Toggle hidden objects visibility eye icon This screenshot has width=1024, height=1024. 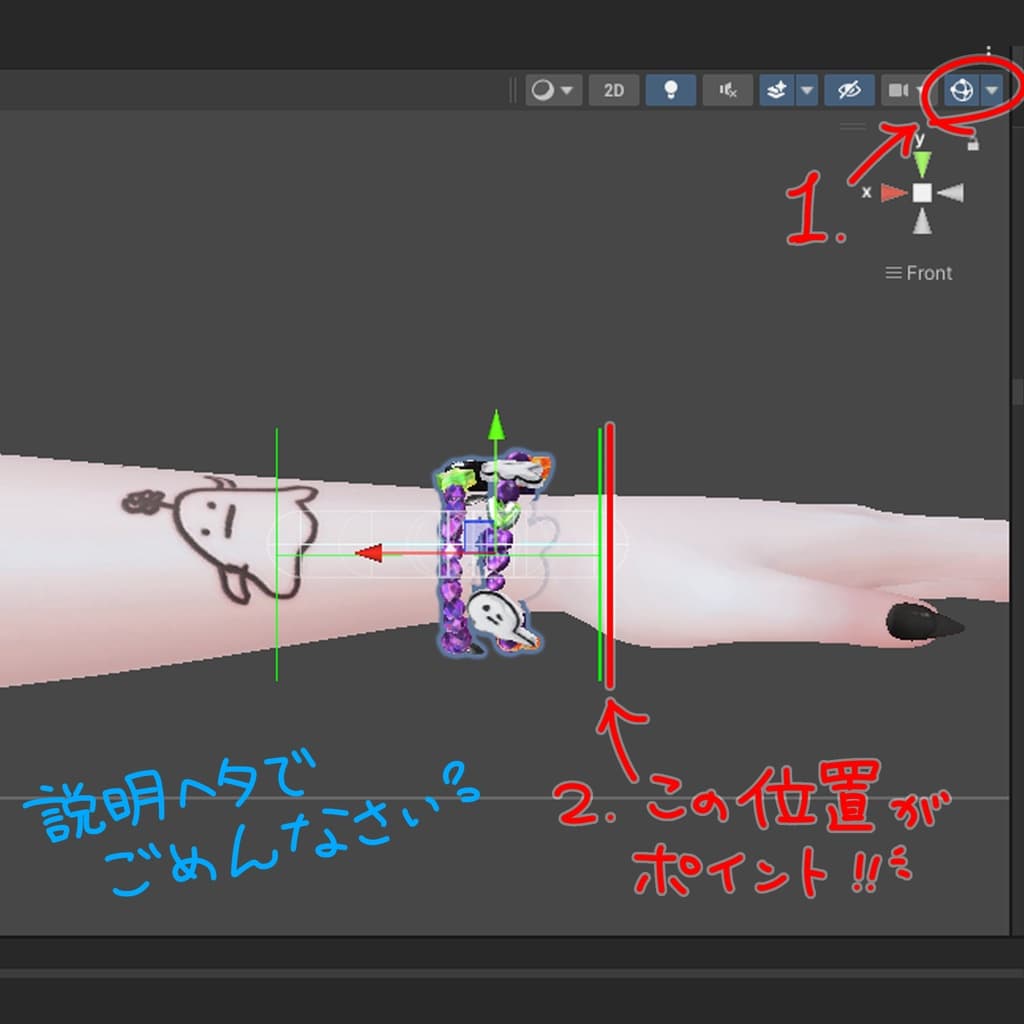[849, 89]
